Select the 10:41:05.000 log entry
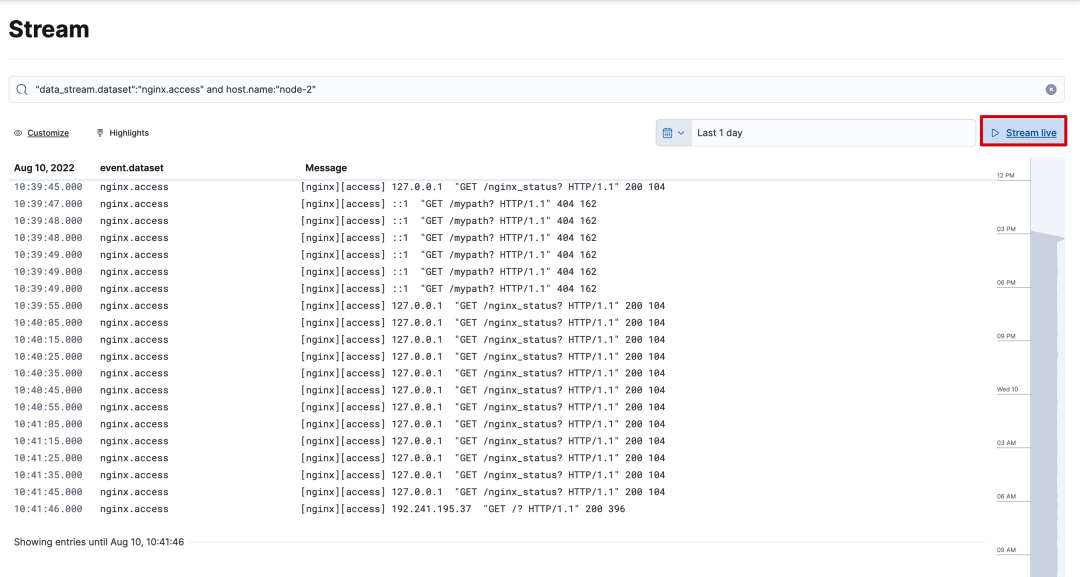This screenshot has width=1080, height=577. pos(498,424)
